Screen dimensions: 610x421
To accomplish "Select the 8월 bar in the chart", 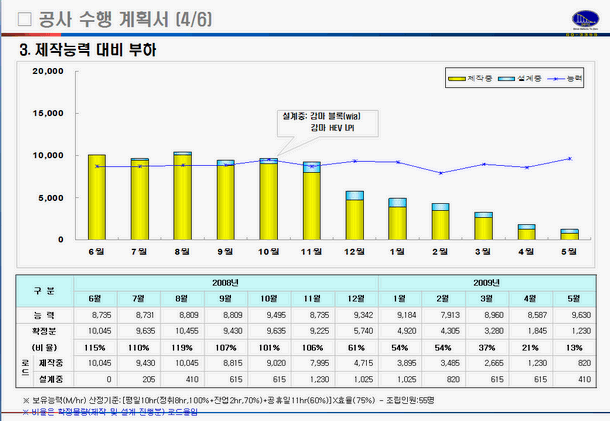I will click(182, 196).
